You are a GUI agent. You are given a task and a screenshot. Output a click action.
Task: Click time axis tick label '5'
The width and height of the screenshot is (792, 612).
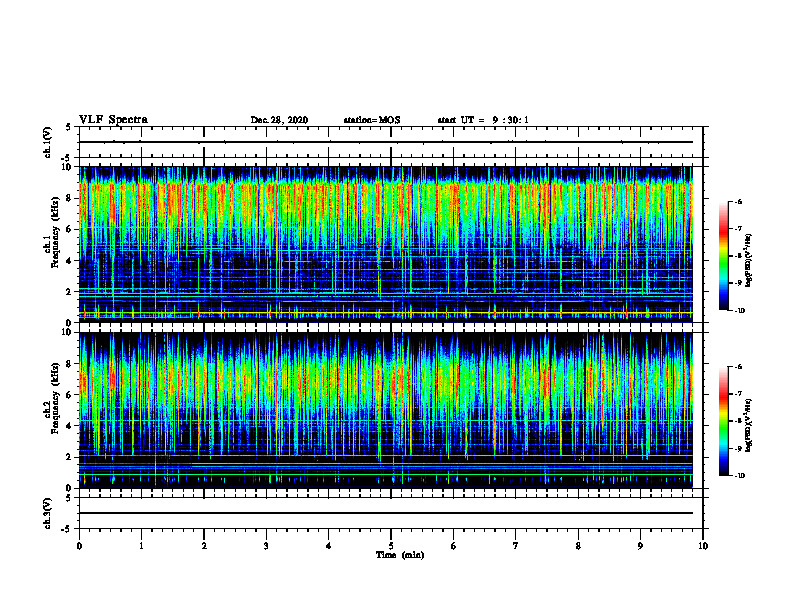tap(391, 546)
